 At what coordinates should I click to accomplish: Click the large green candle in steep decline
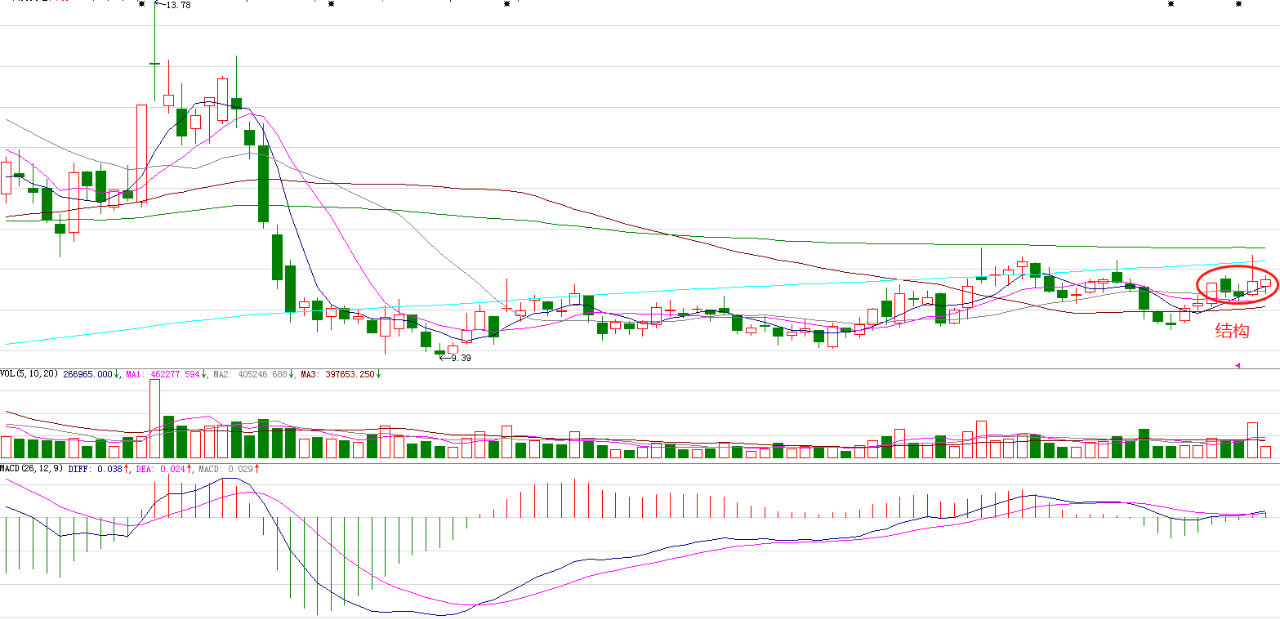(264, 184)
